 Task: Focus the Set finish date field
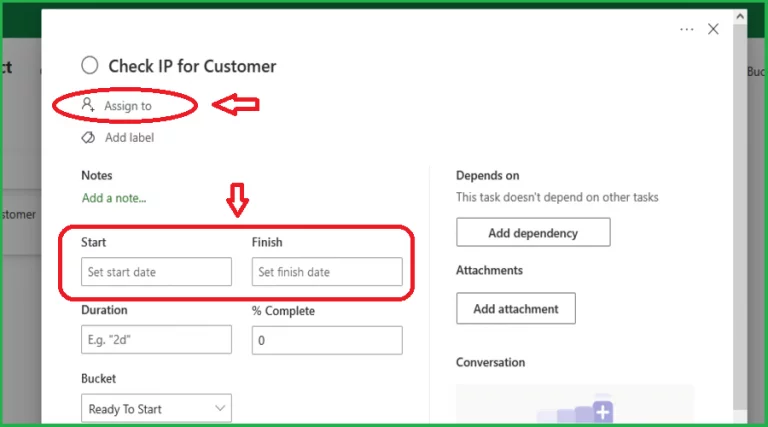point(327,272)
